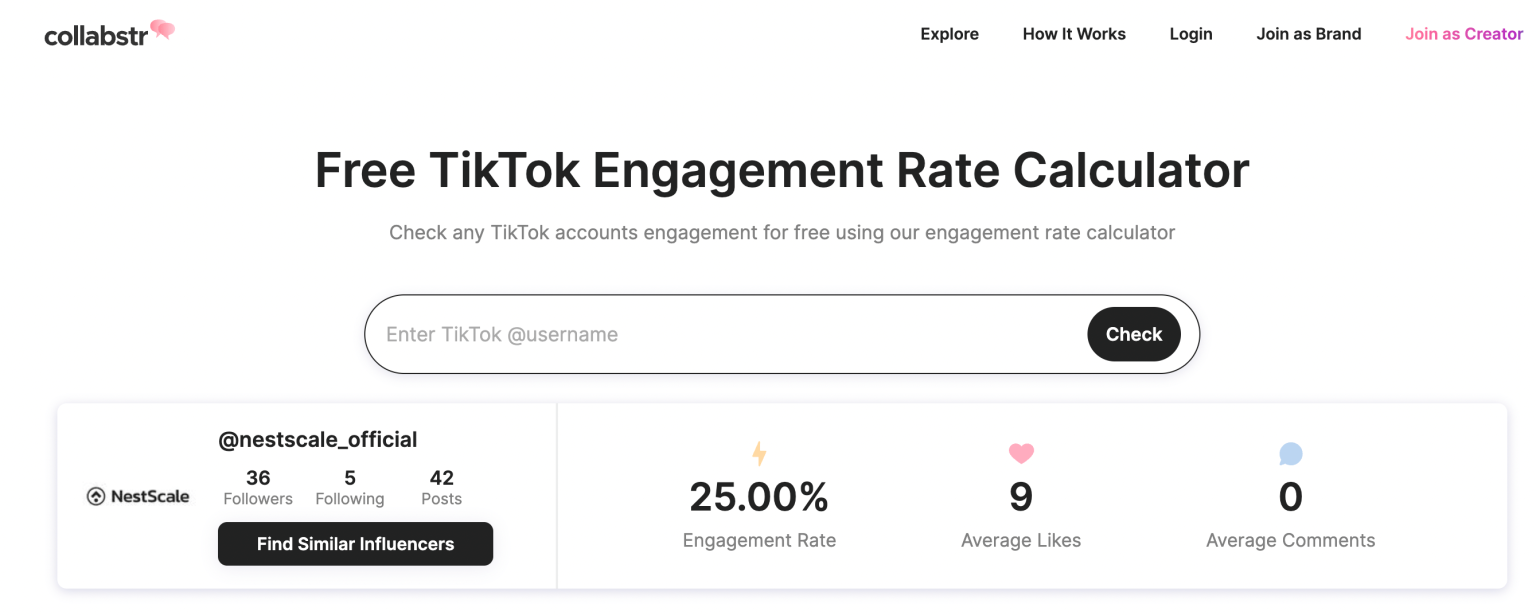
Task: Click the Average Comments count of 0
Action: click(x=1290, y=497)
